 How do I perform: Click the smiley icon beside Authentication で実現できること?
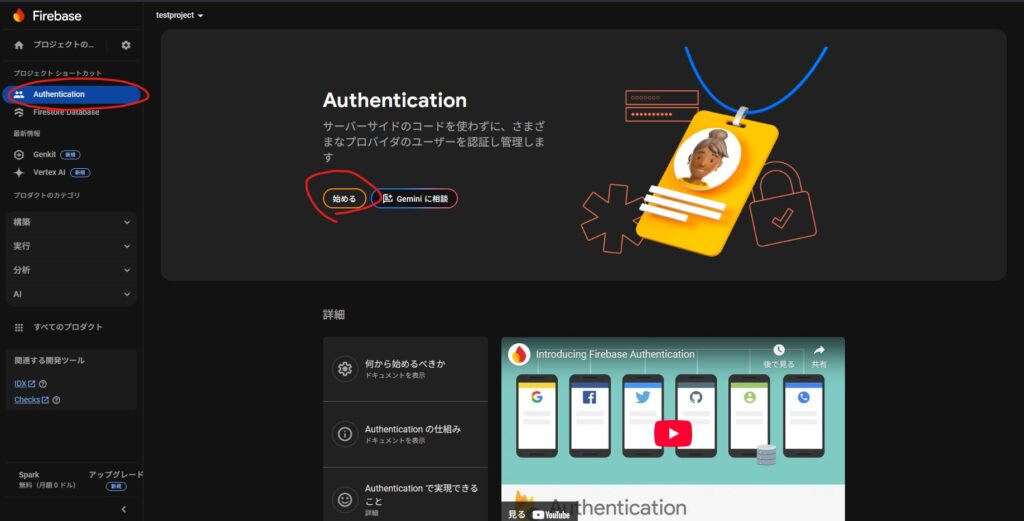345,499
